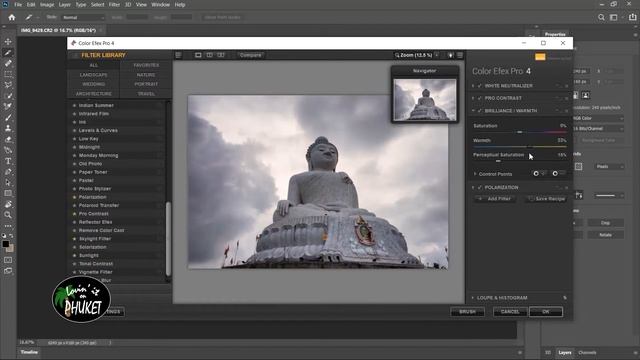The width and height of the screenshot is (640, 360).
Task: Open the Style dropdown in Photoshop options bar
Action: (83, 18)
